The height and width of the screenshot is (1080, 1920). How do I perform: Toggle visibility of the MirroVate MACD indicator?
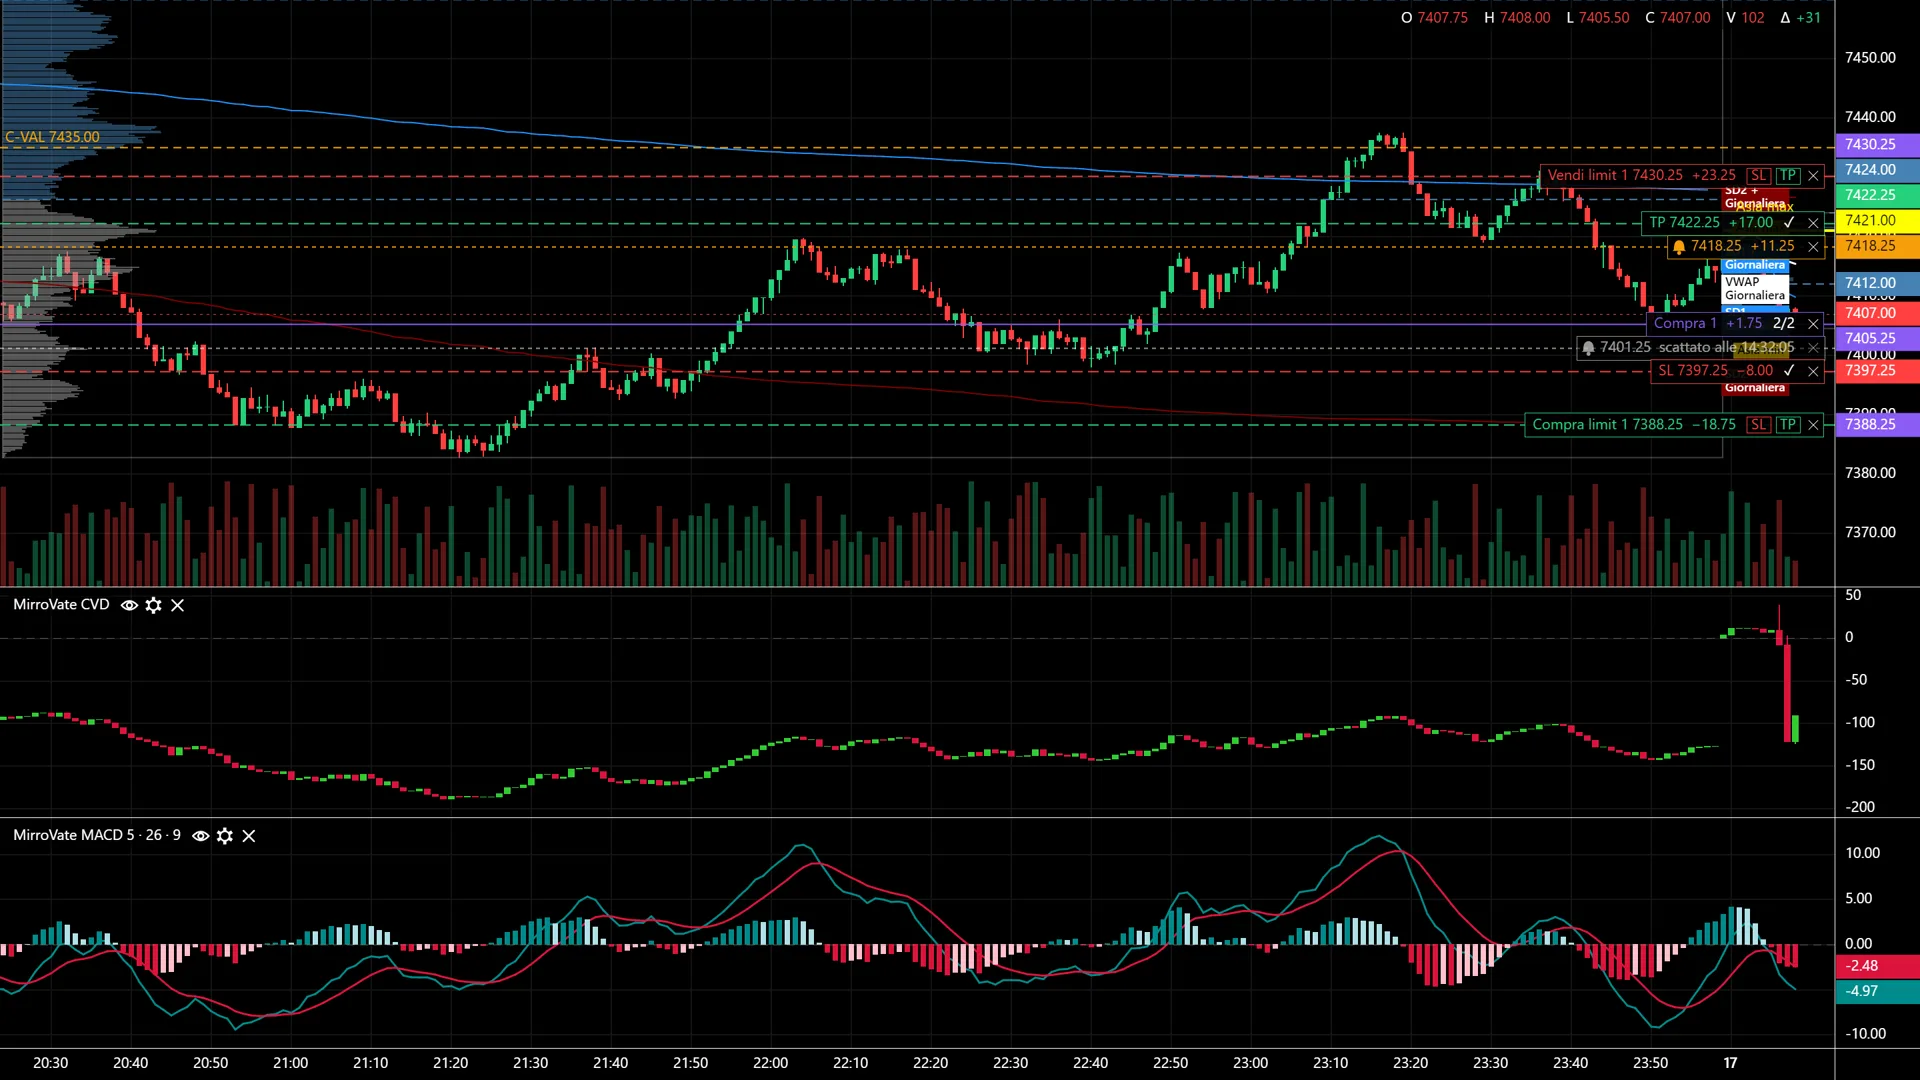click(200, 836)
